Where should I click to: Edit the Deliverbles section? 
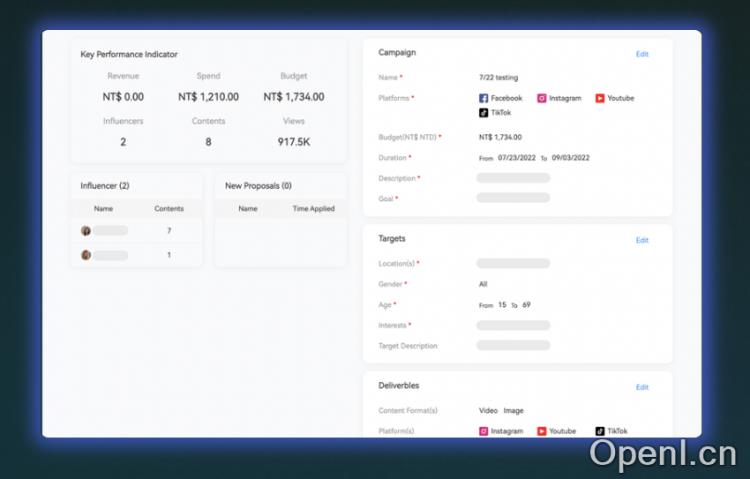(x=642, y=387)
